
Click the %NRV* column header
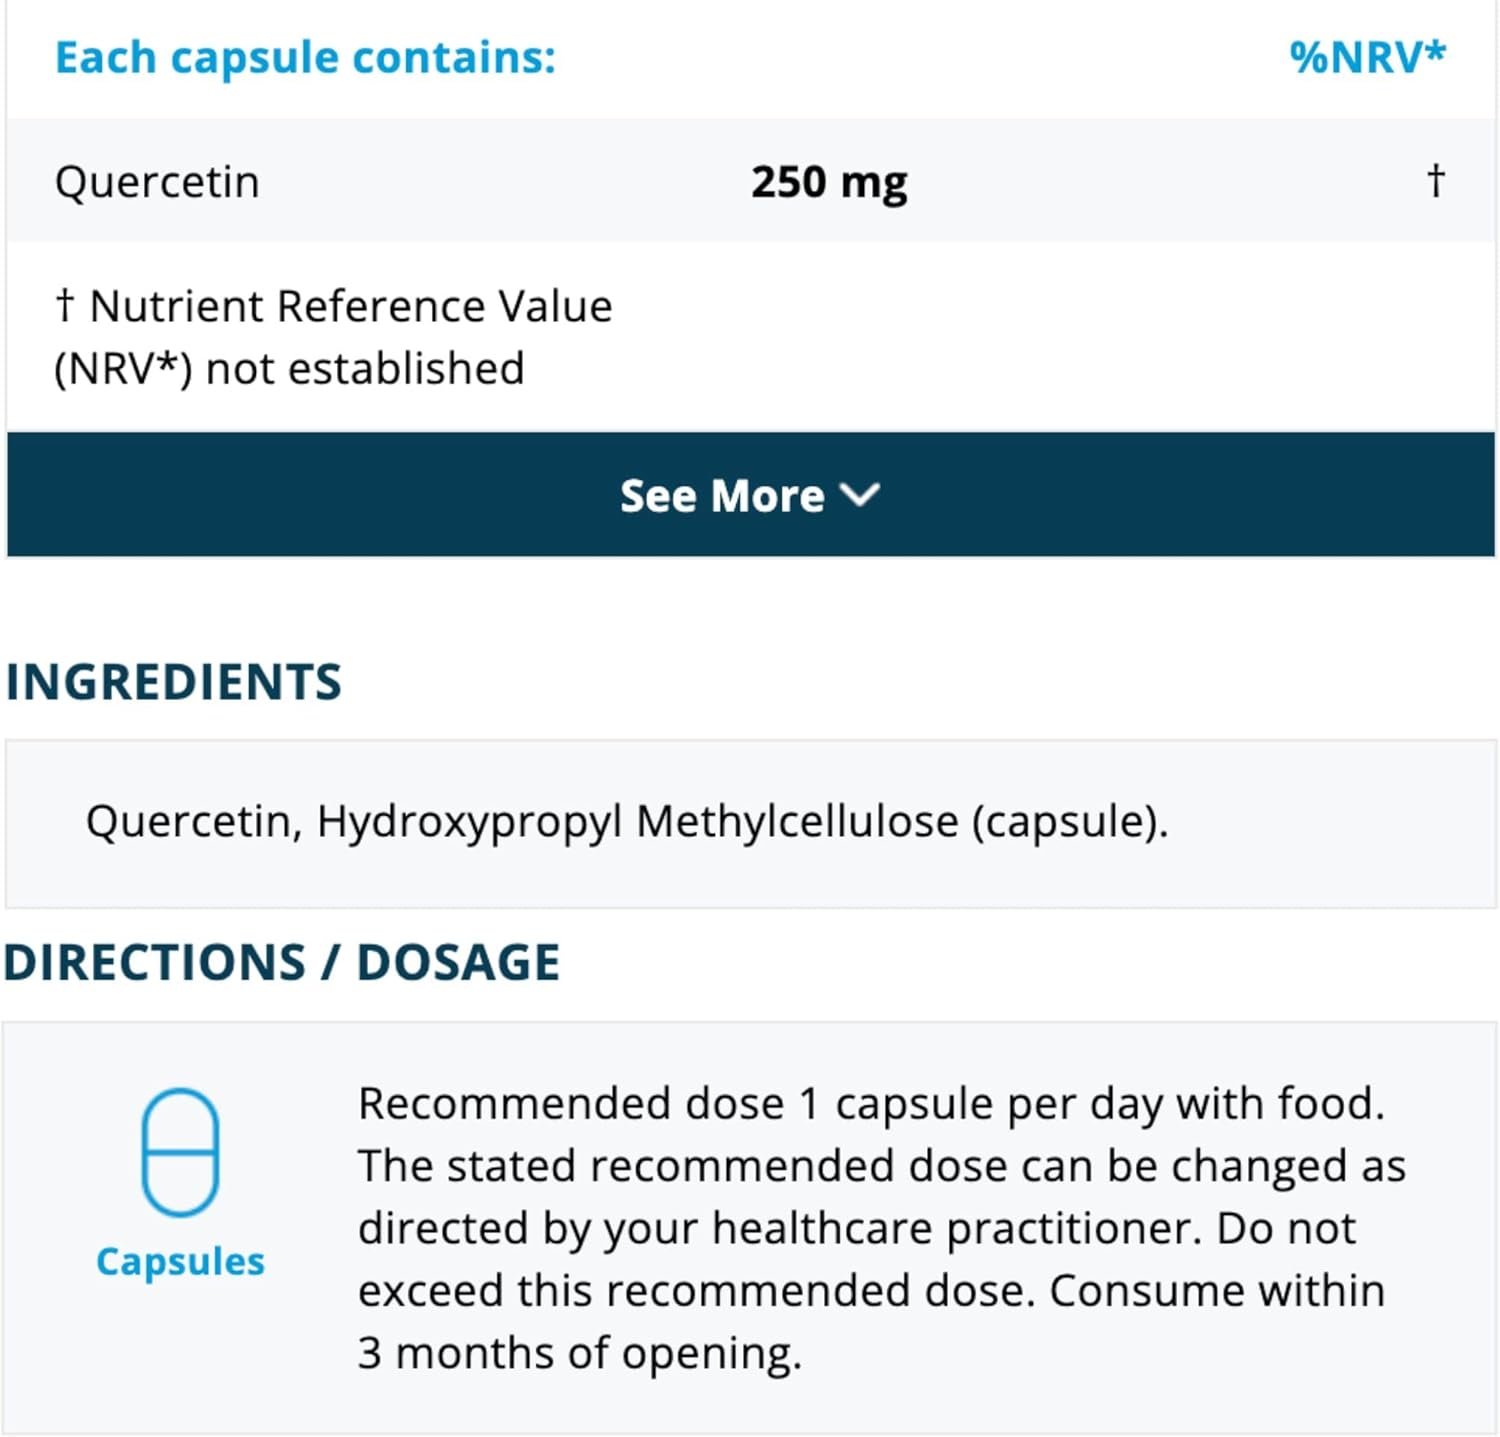pyautogui.click(x=1366, y=57)
